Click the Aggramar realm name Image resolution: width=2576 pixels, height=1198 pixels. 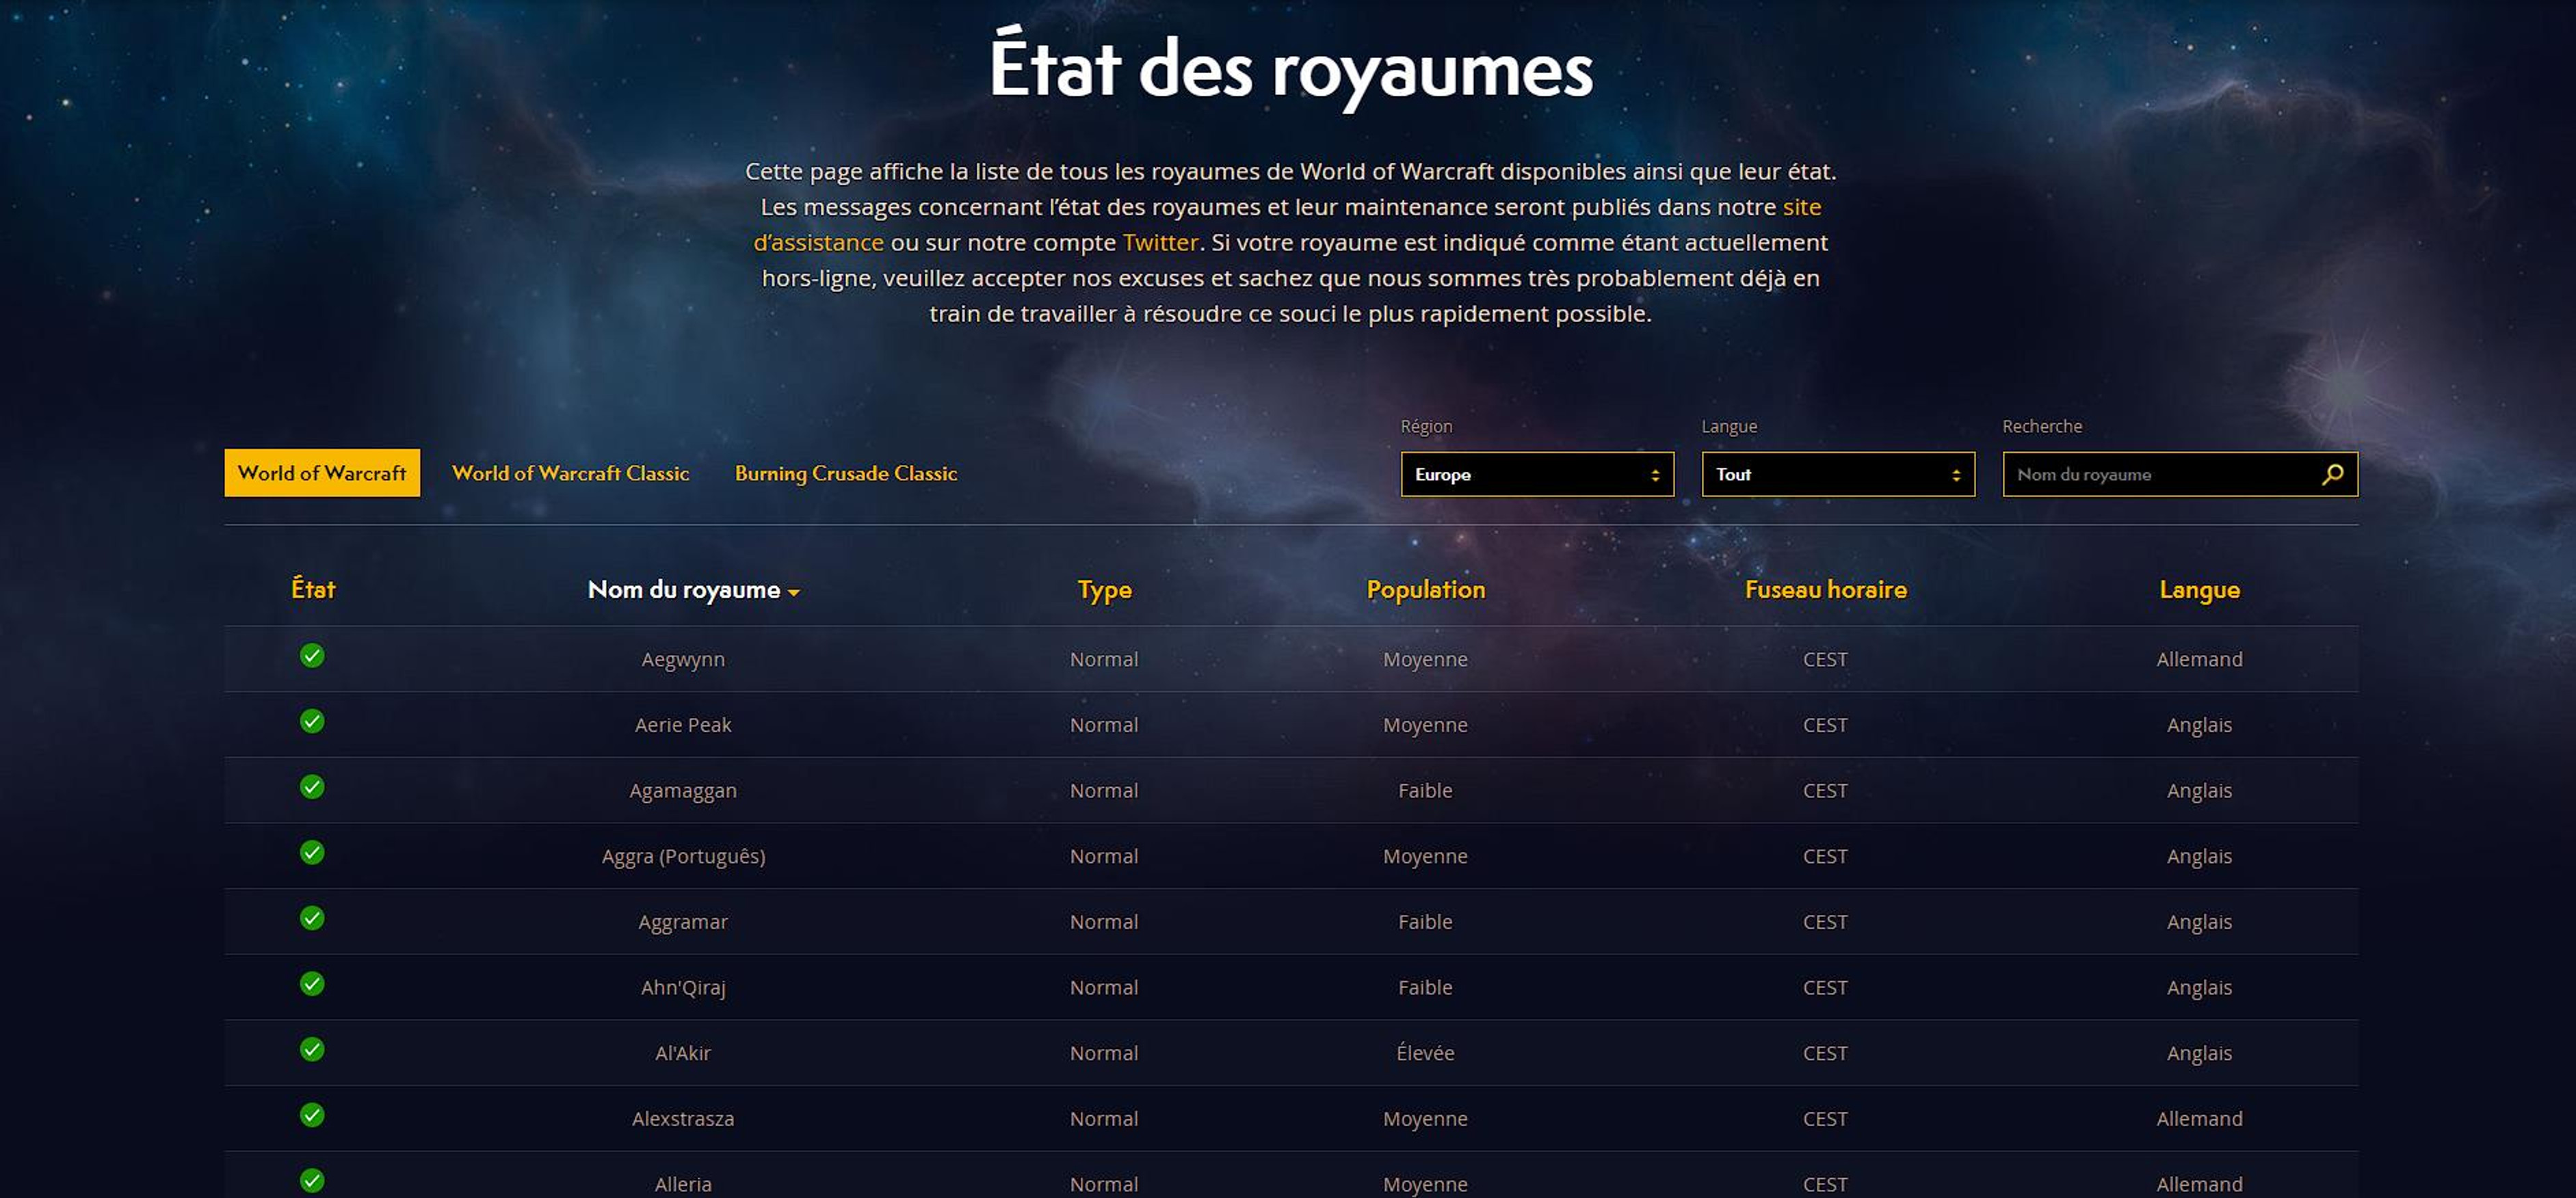[683, 922]
